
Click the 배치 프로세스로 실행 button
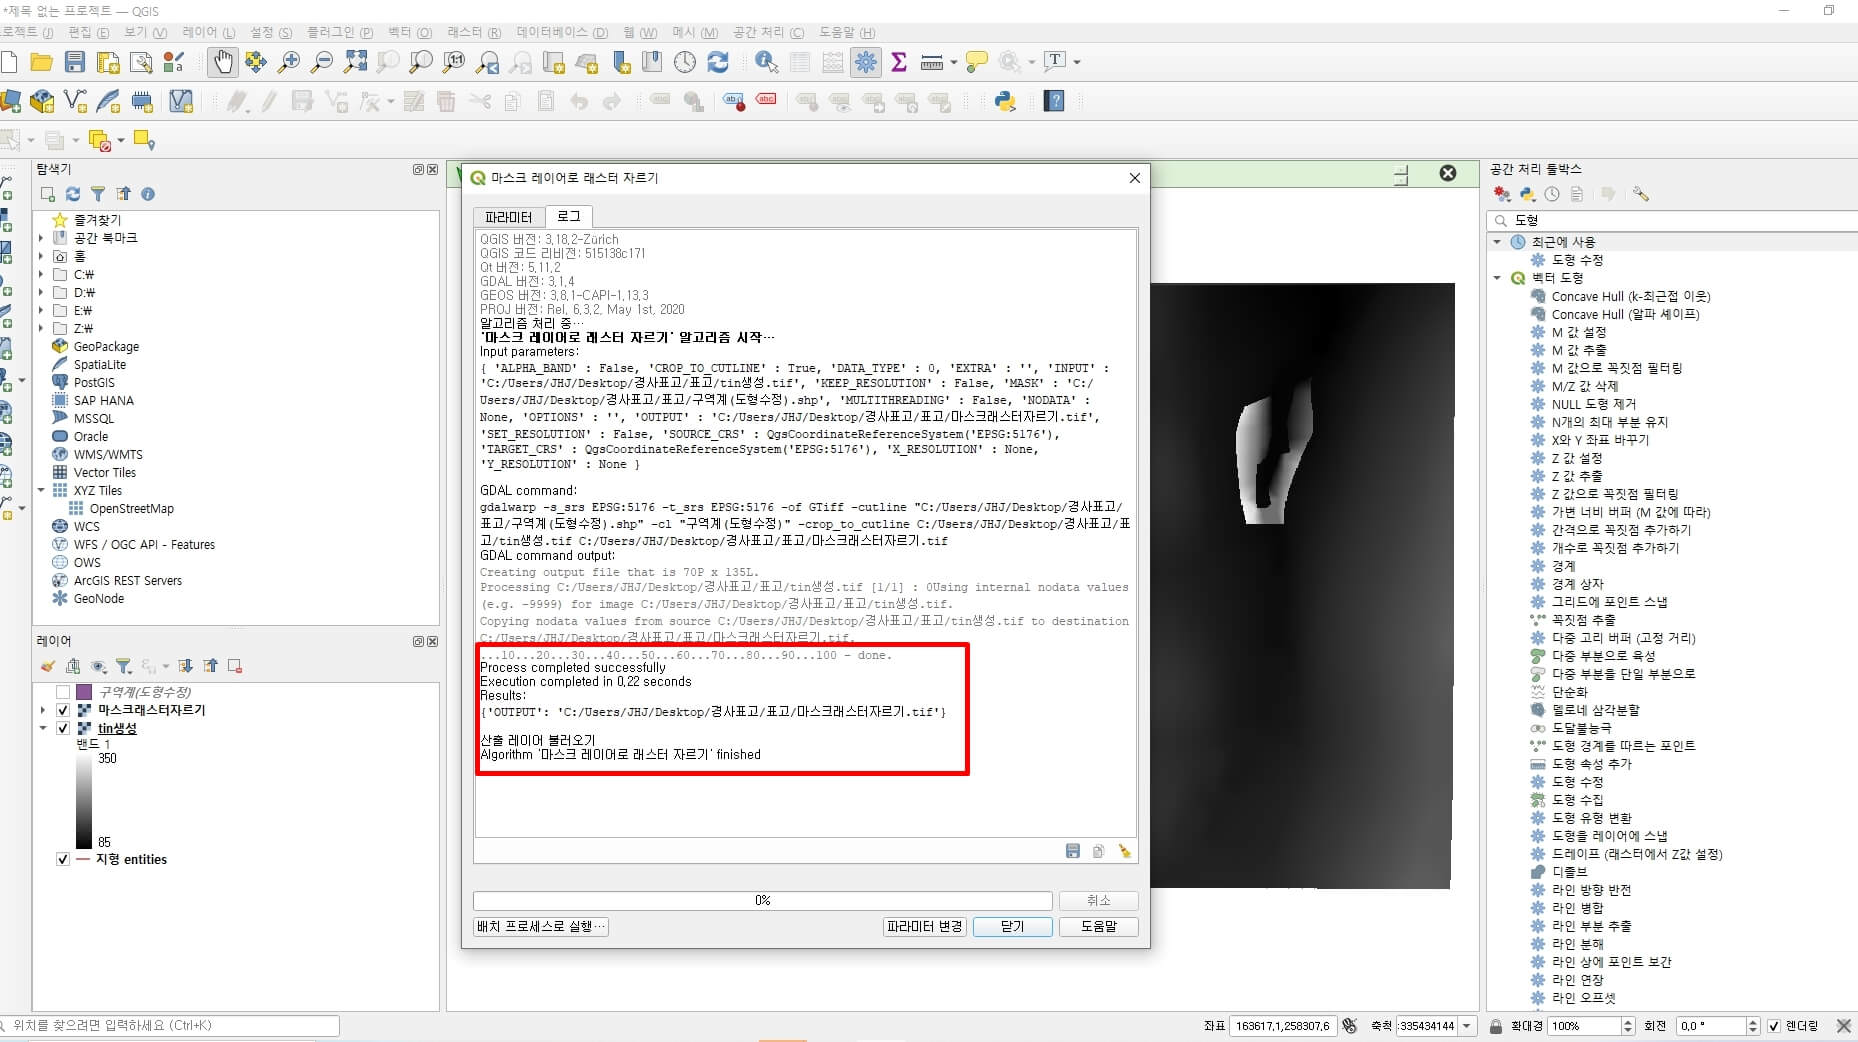tap(541, 927)
